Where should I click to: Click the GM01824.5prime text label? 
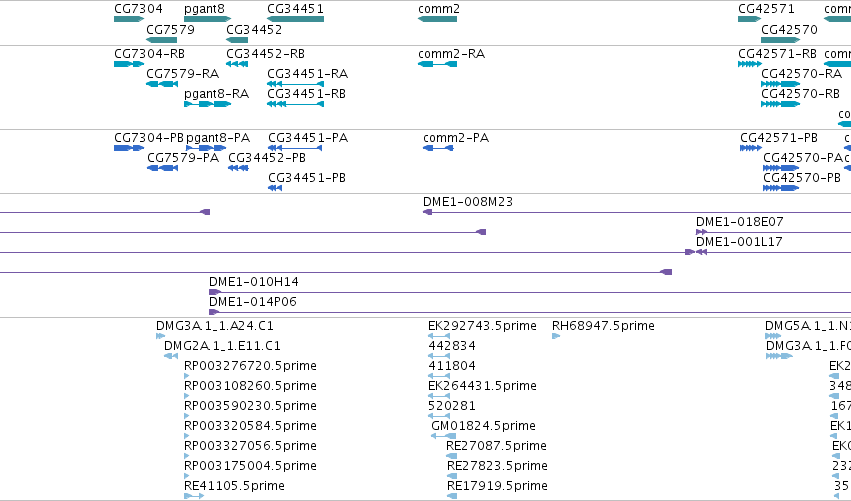click(x=483, y=426)
